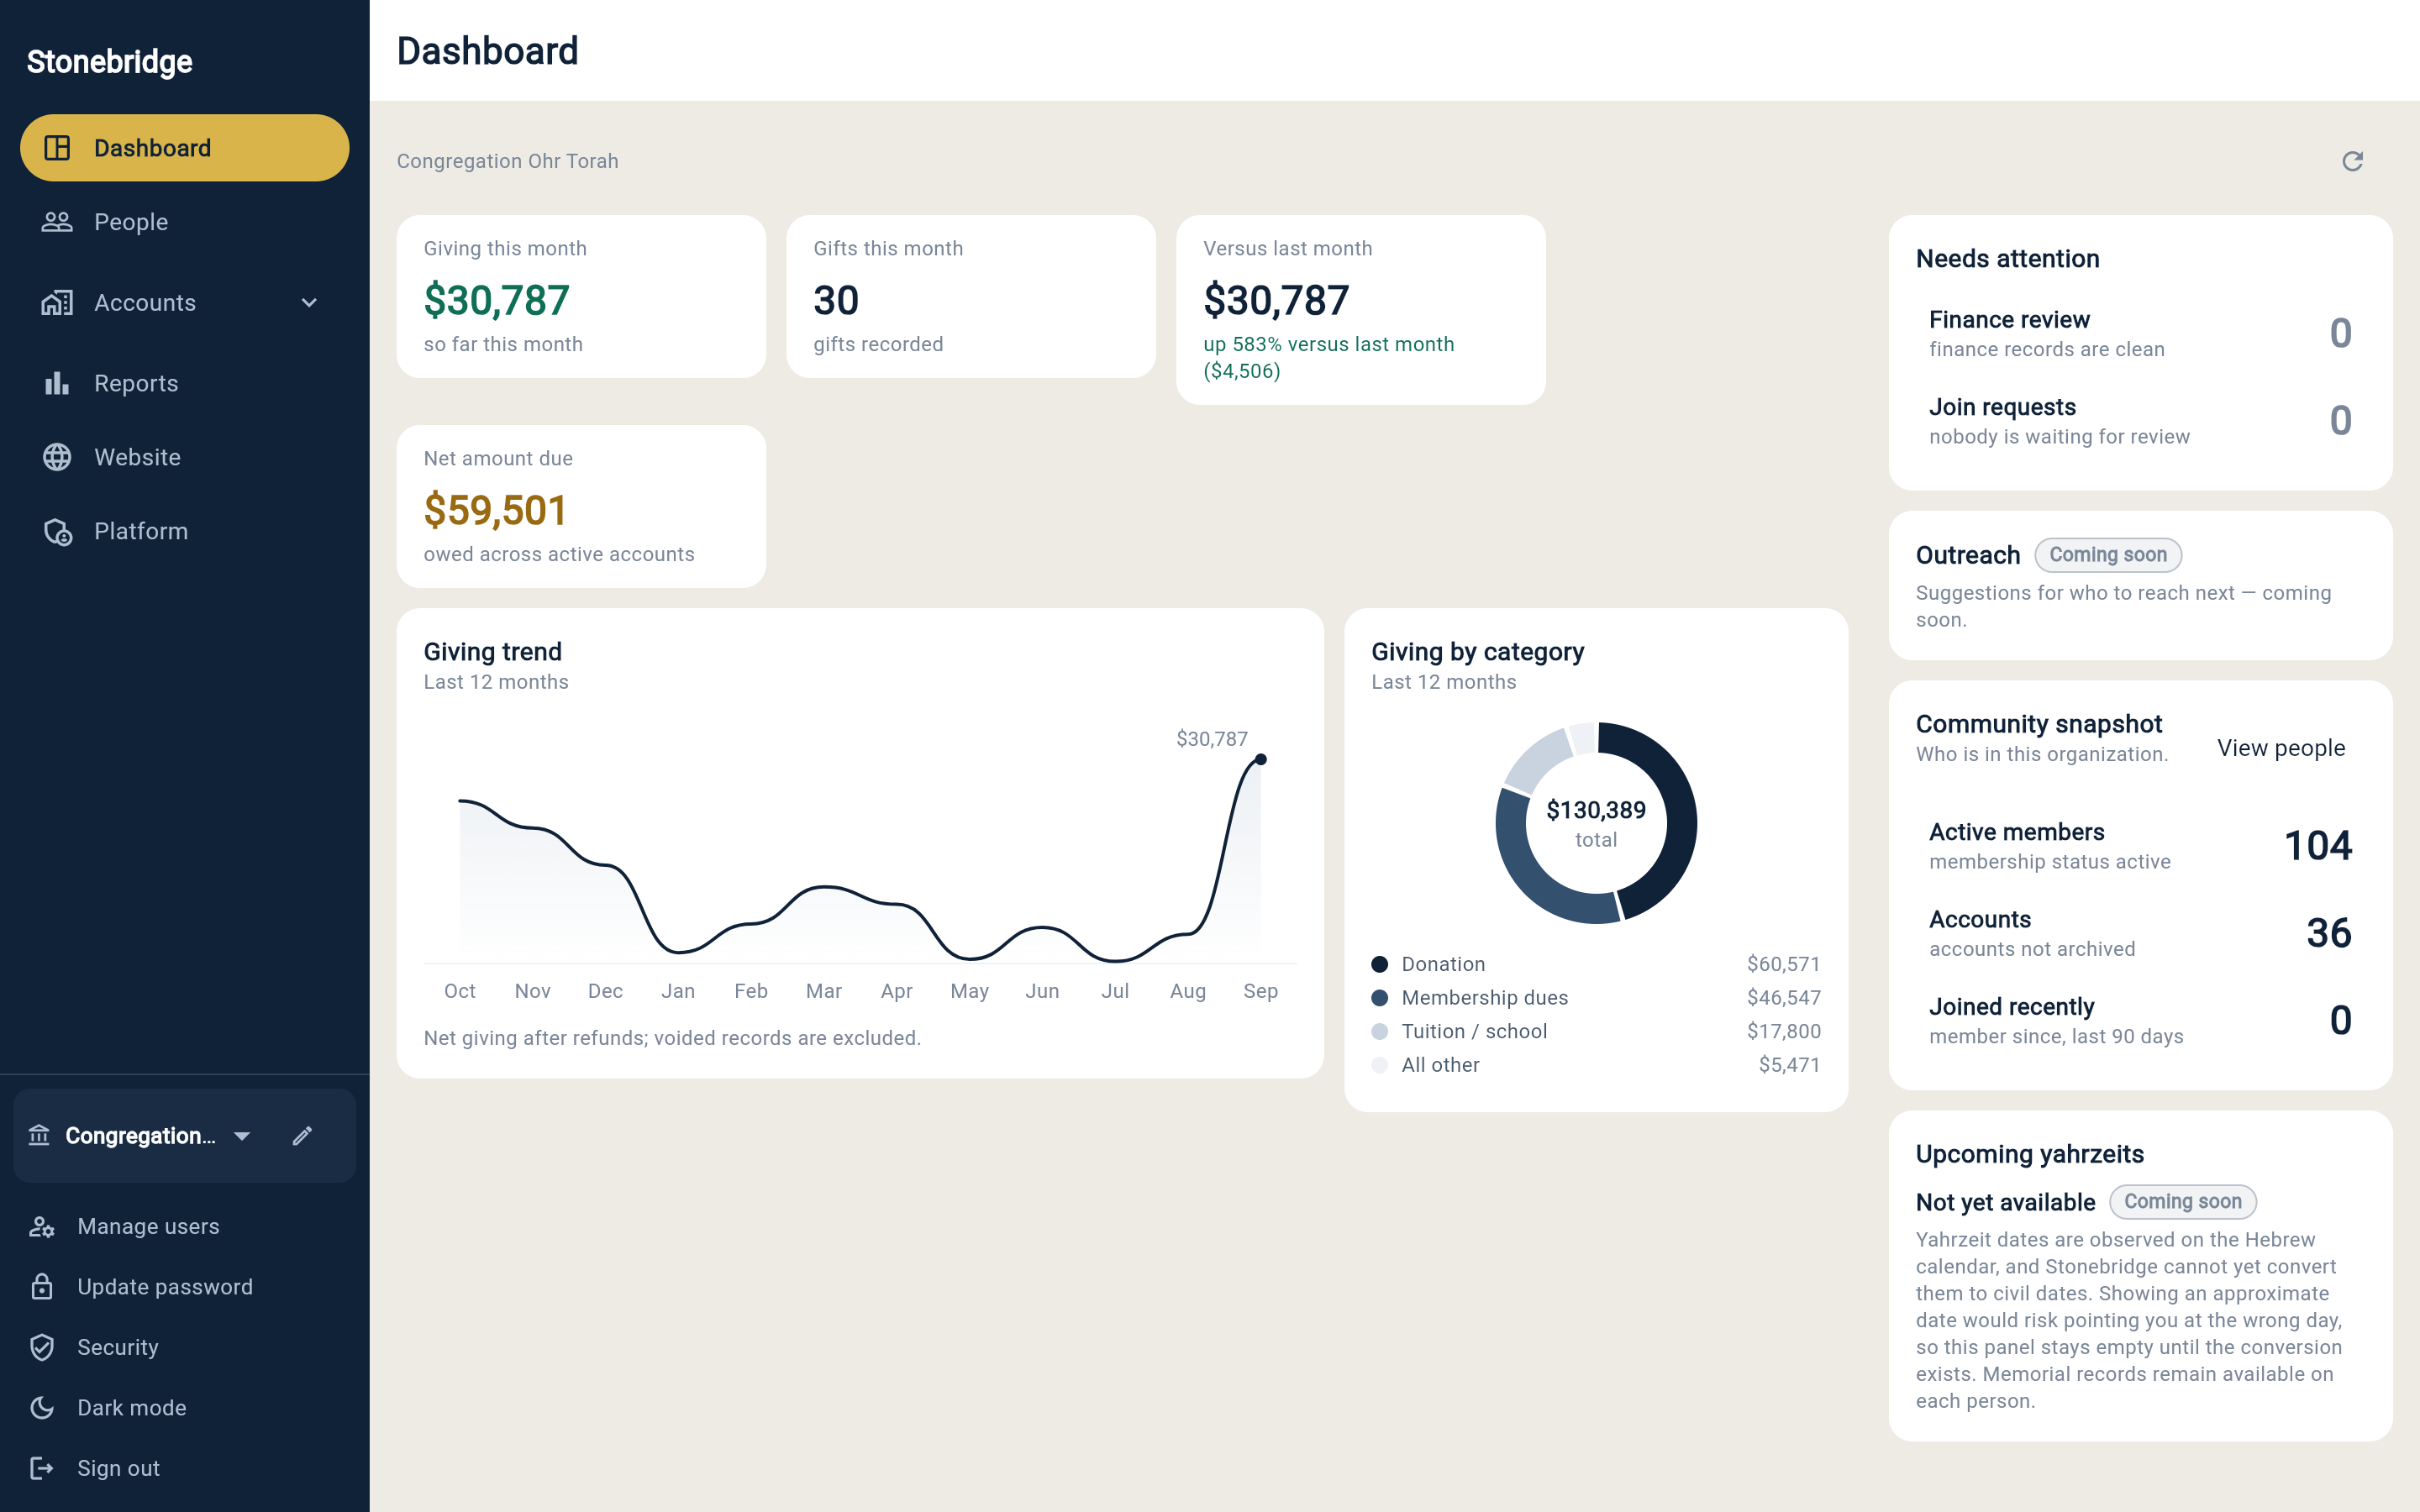Click the Manage users gear-person icon

(x=41, y=1226)
